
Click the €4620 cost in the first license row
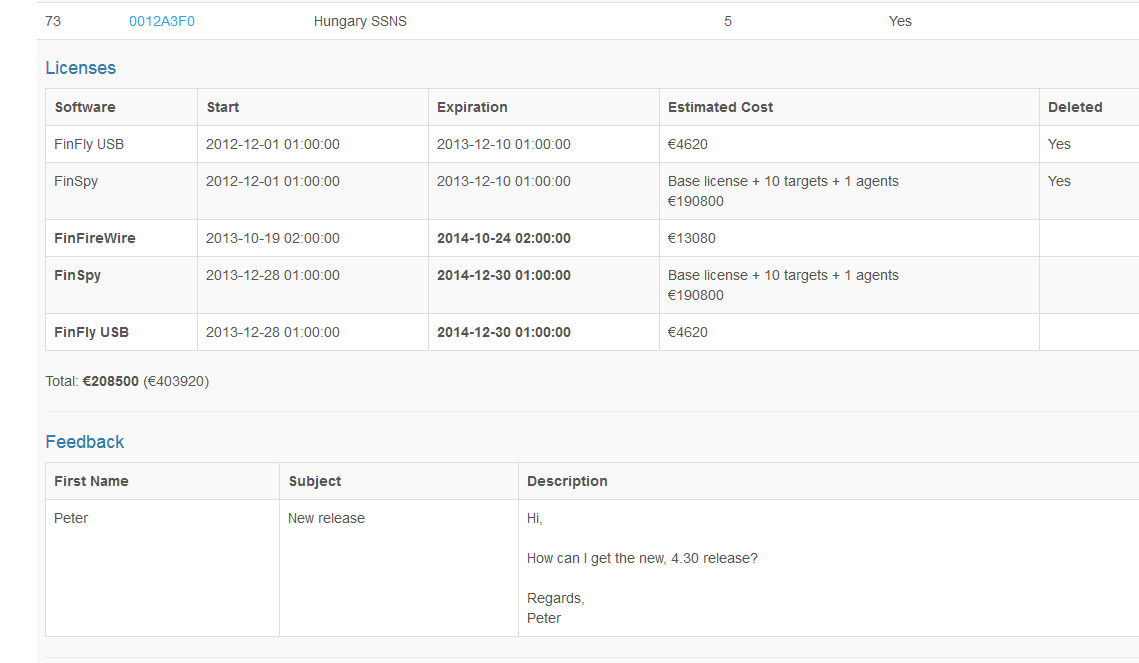click(687, 145)
